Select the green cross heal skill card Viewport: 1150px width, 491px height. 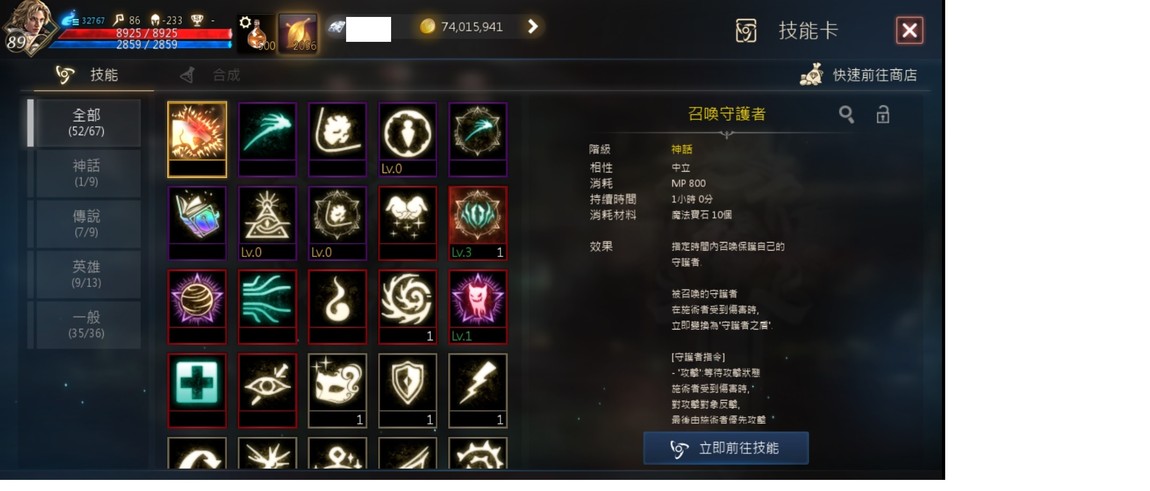(197, 390)
